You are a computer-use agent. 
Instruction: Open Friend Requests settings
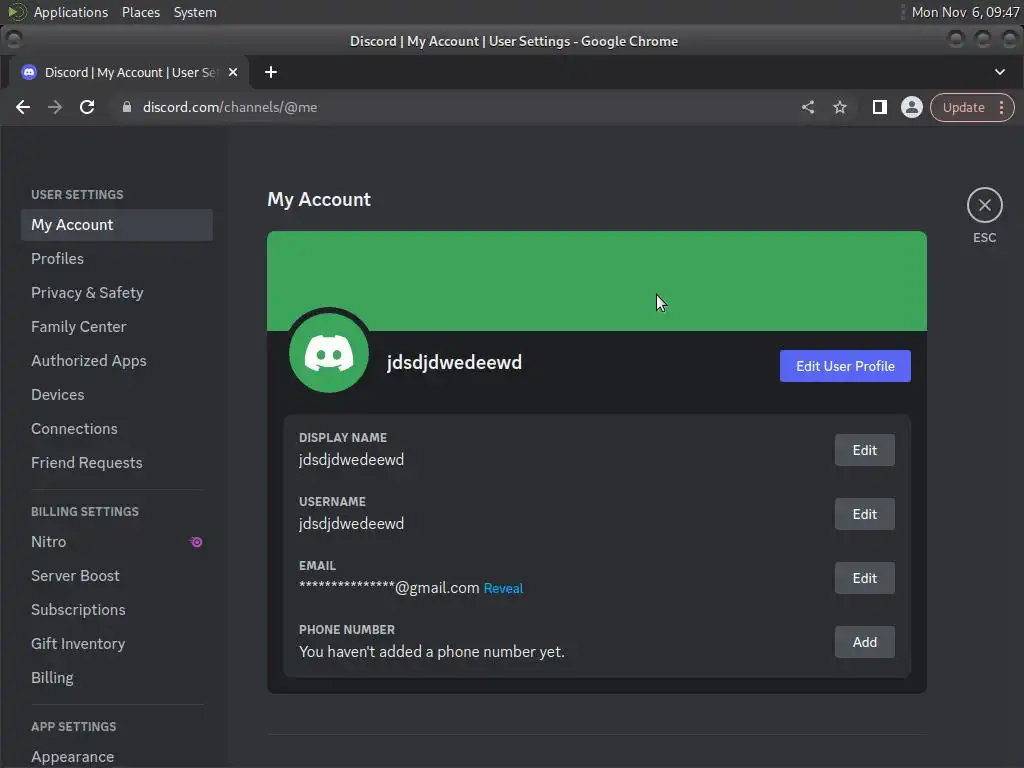point(117,462)
